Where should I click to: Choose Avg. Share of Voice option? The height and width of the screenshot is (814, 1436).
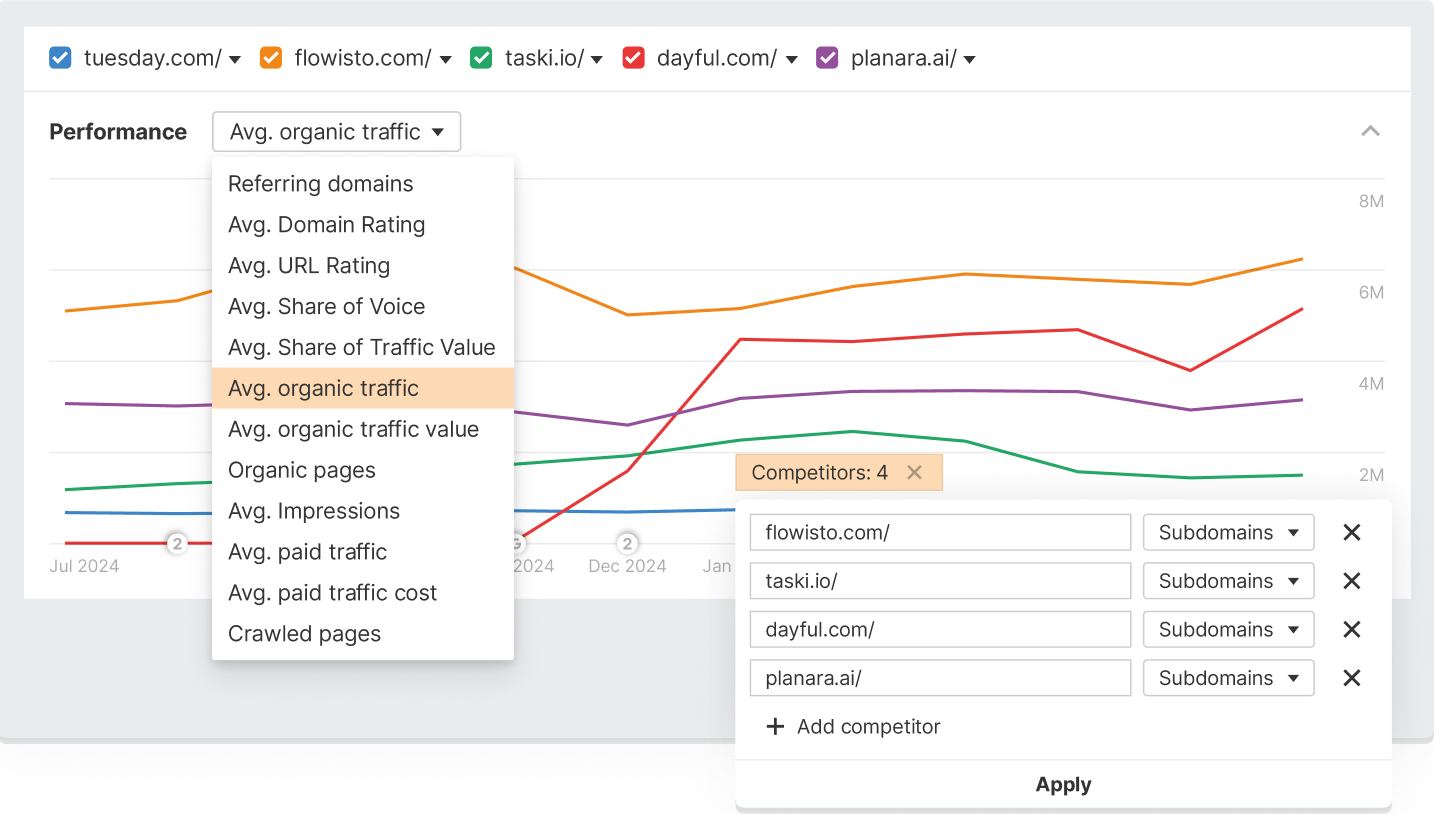[327, 307]
